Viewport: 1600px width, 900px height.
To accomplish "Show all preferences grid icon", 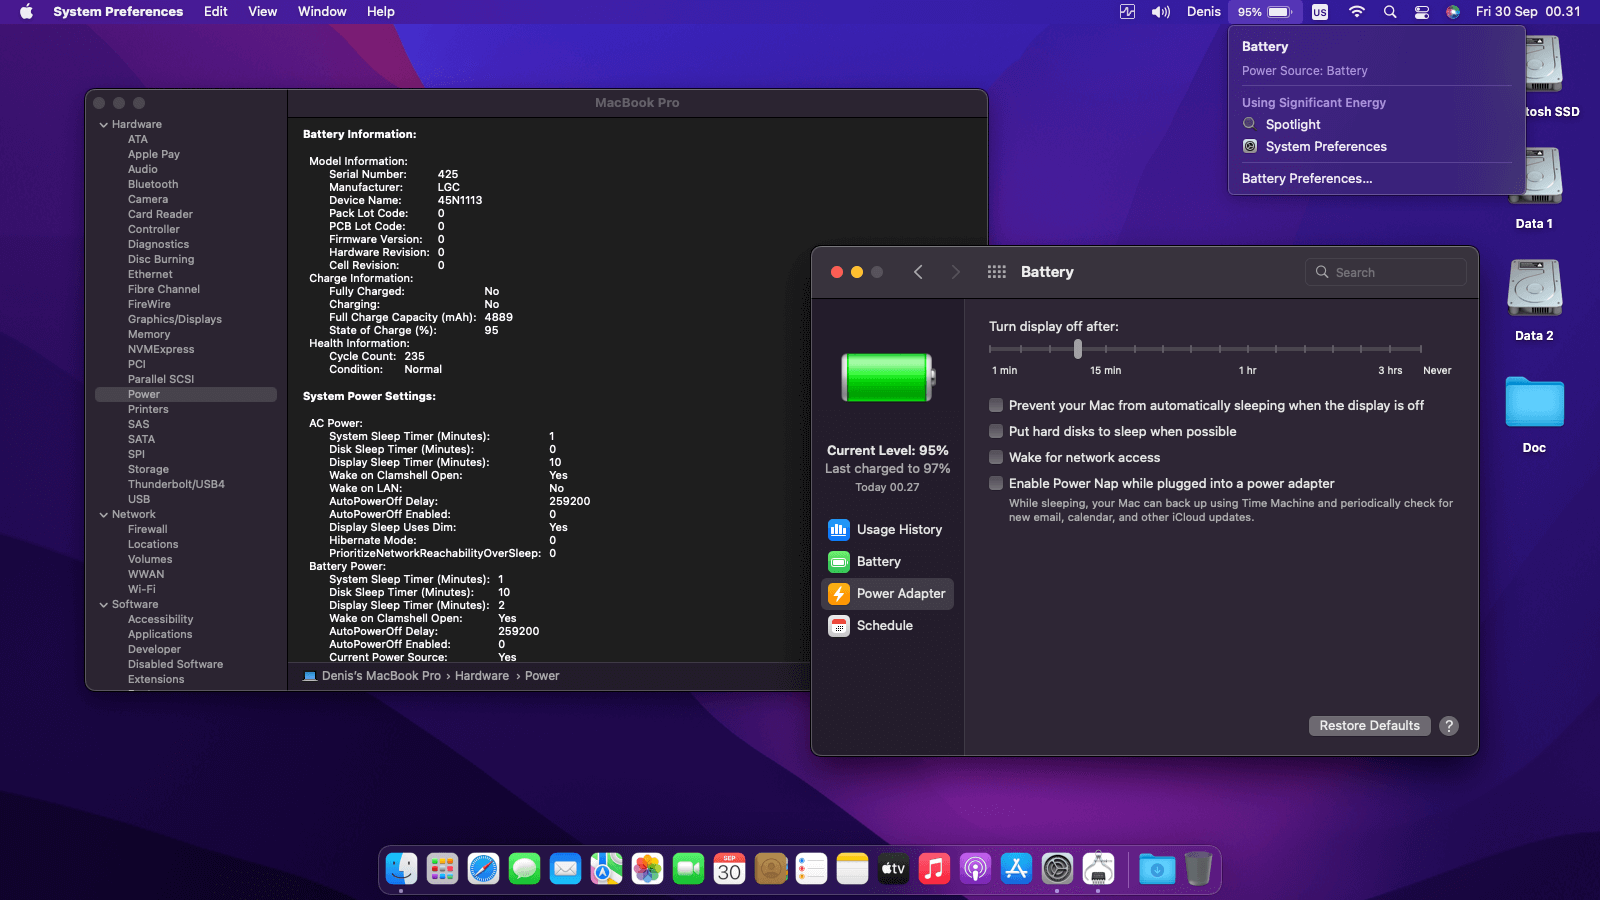I will click(996, 272).
